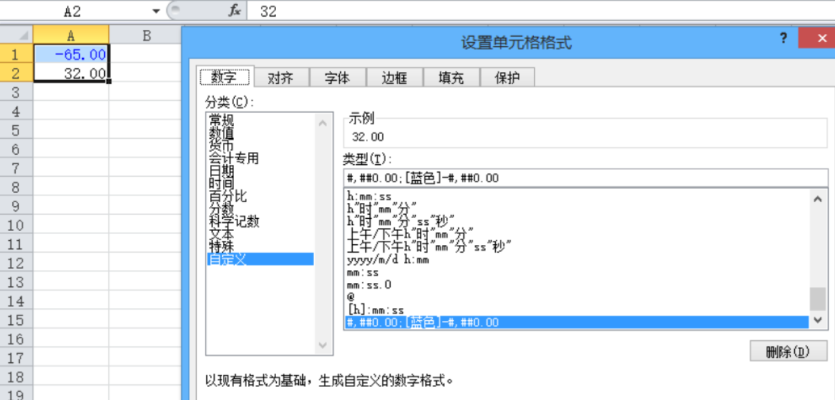835x400 pixels.
Task: Select the 填充 tab
Action: (x=451, y=78)
